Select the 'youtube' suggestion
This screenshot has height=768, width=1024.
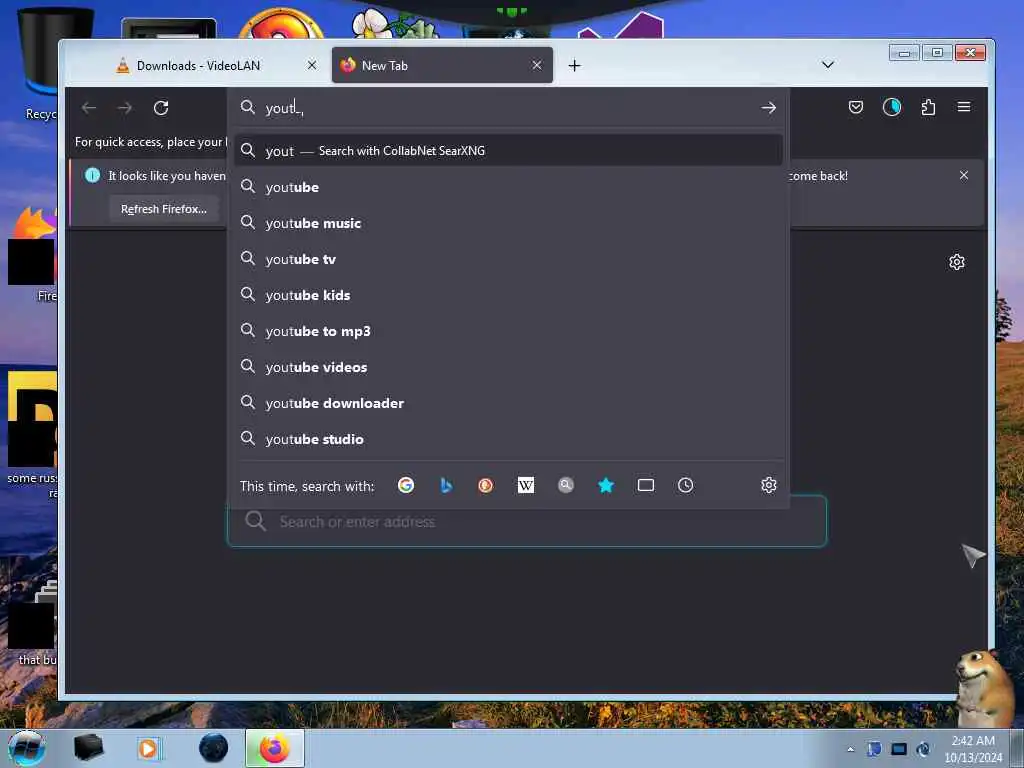[x=508, y=187]
